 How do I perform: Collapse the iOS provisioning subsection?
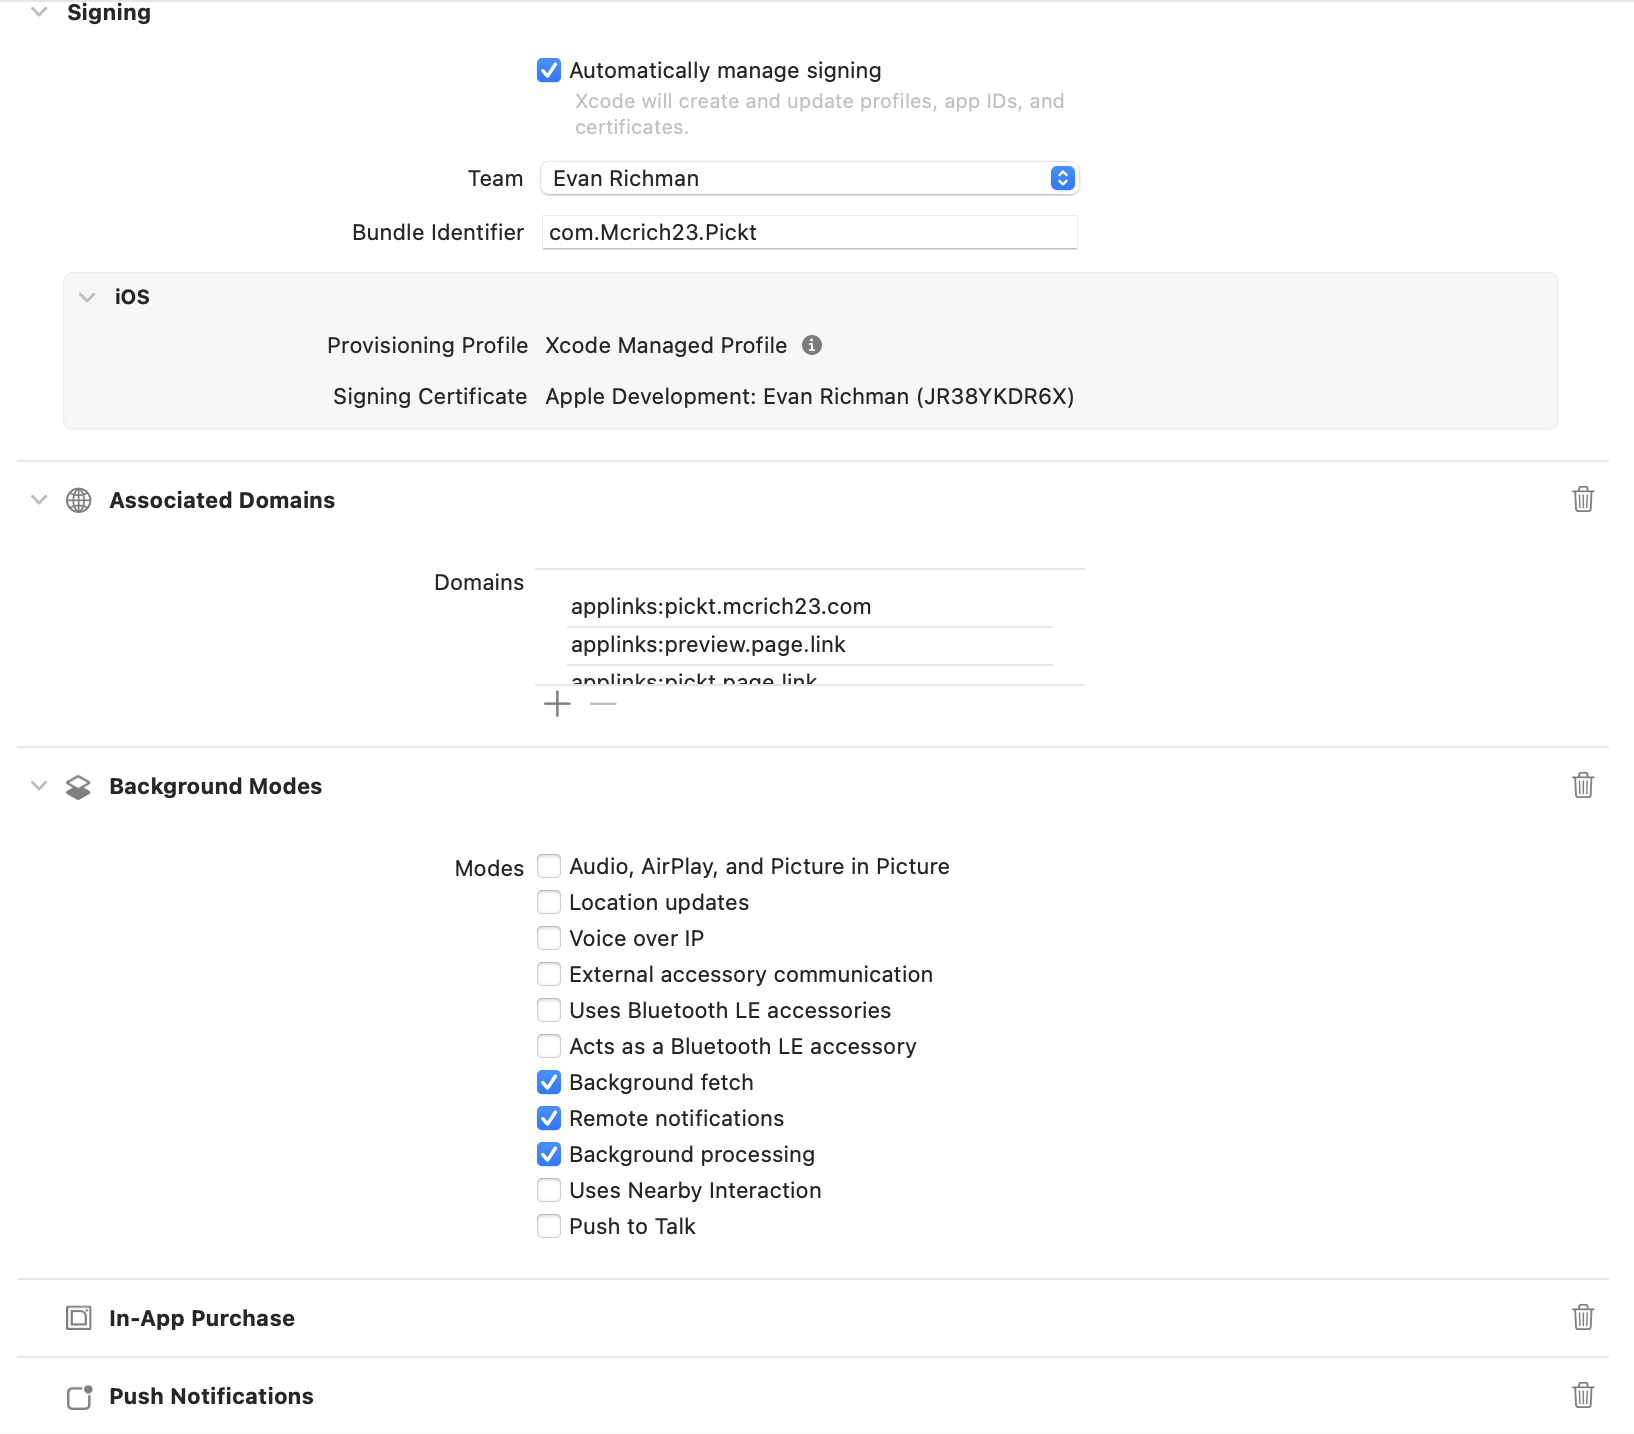click(x=87, y=297)
